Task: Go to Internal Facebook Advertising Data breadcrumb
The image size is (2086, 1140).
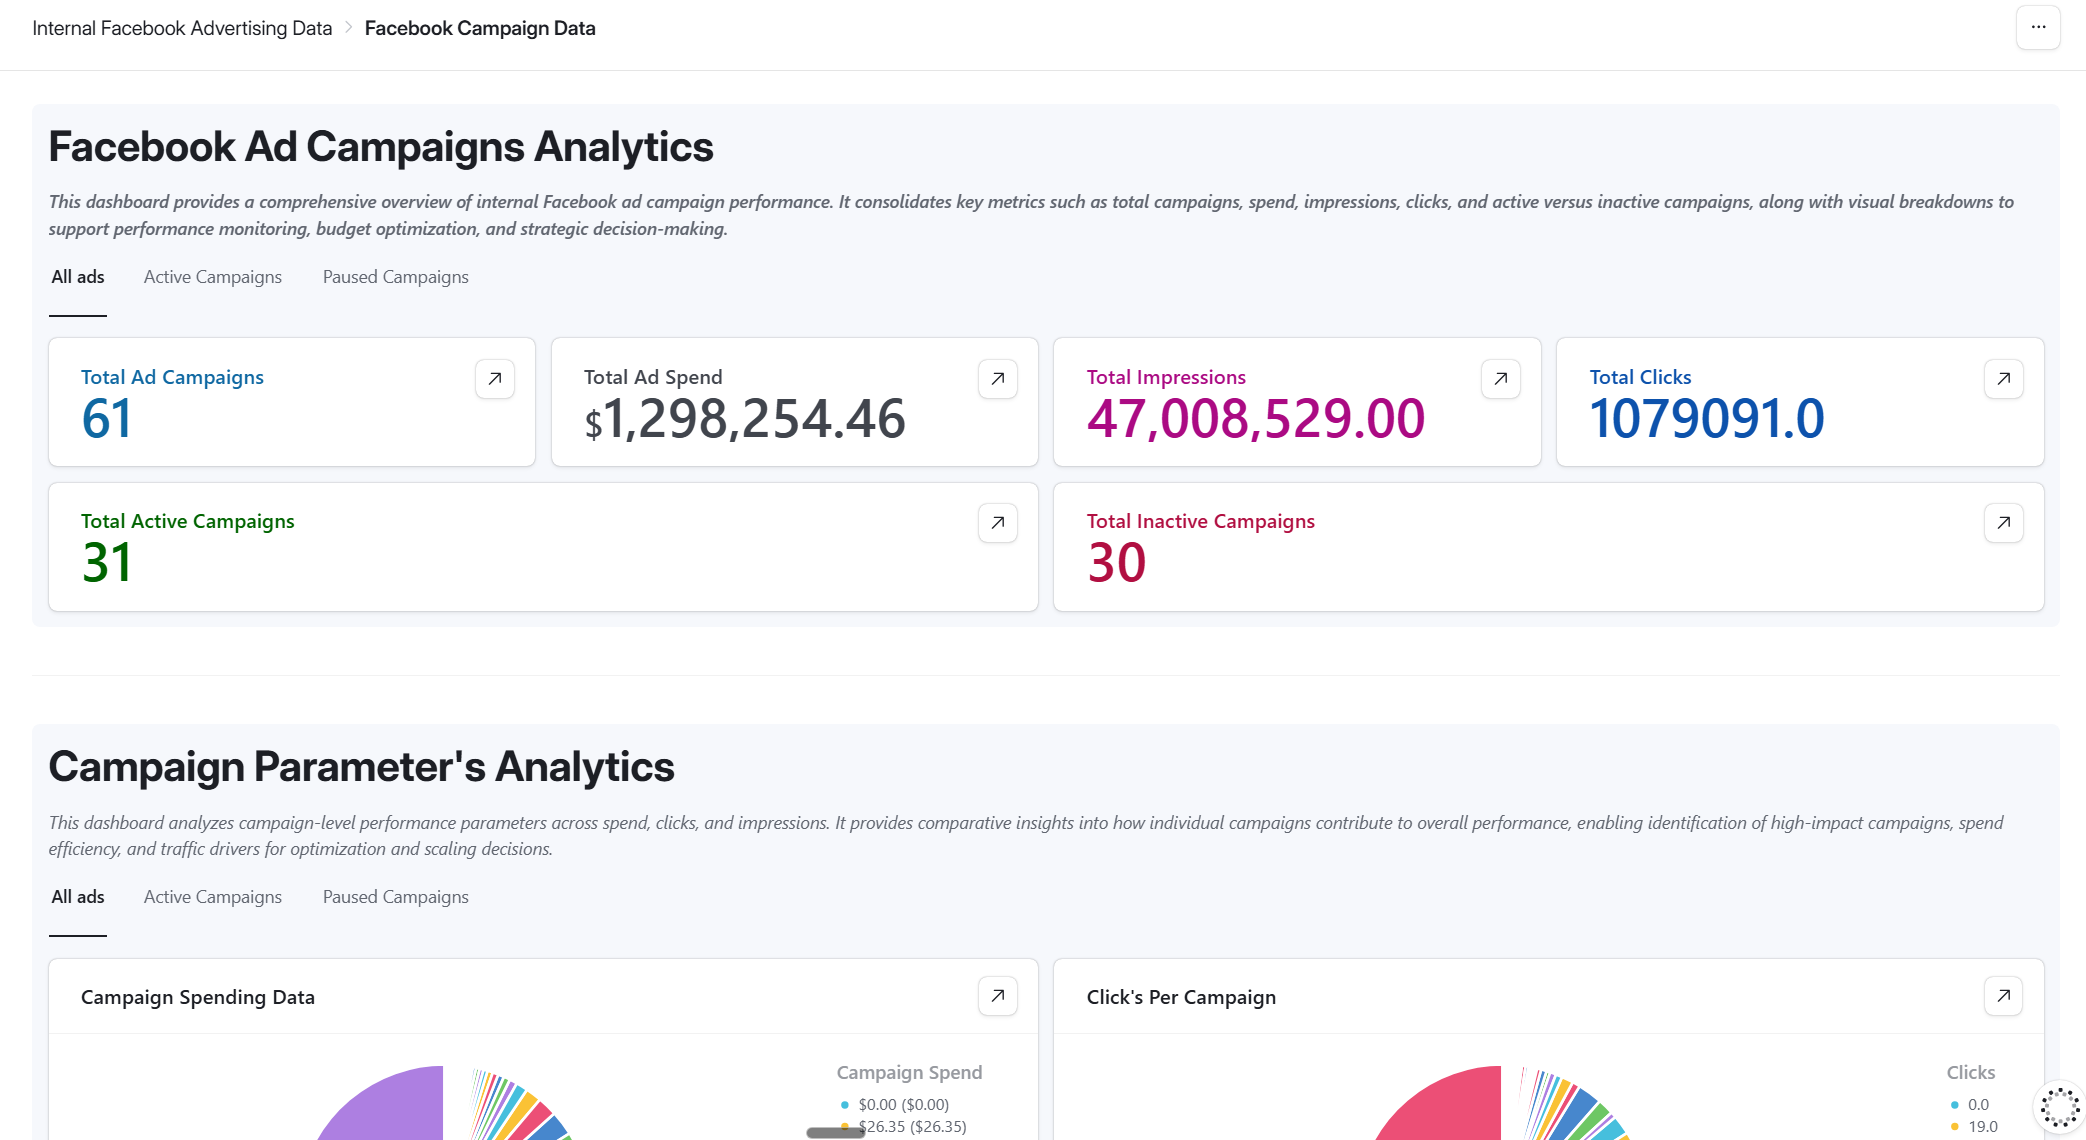Action: (x=182, y=28)
